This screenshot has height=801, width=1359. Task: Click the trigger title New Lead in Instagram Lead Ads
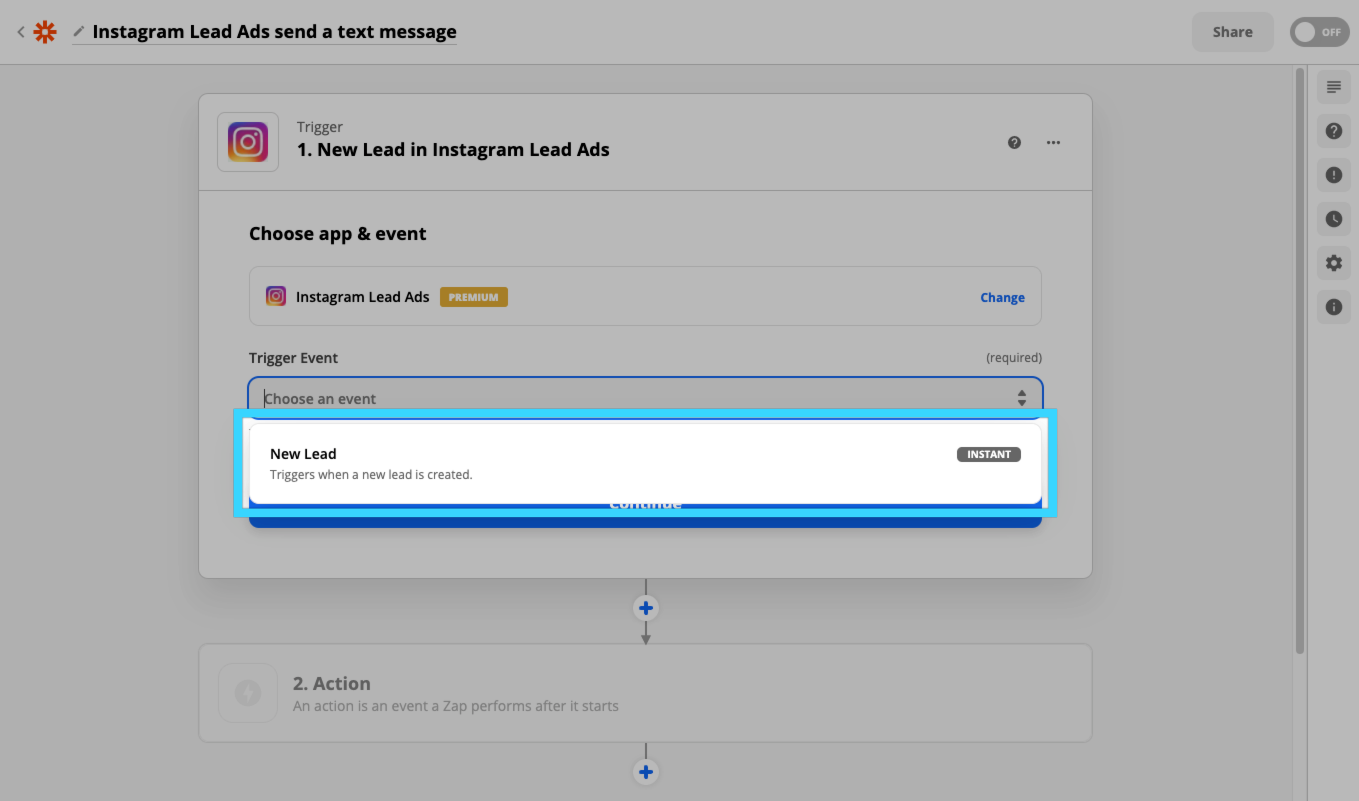453,150
